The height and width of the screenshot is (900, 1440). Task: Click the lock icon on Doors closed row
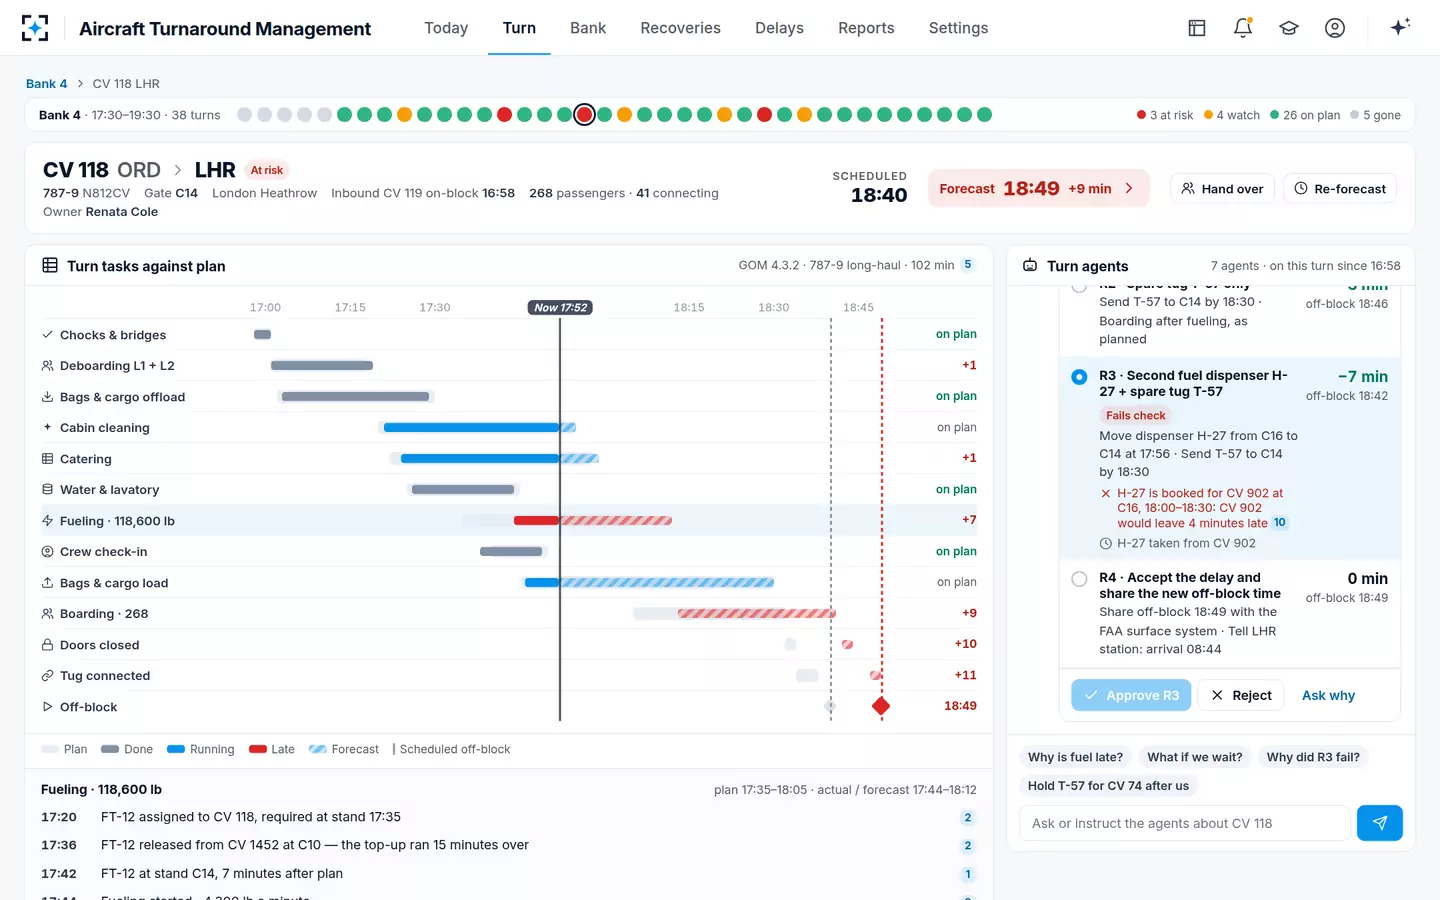click(x=47, y=645)
